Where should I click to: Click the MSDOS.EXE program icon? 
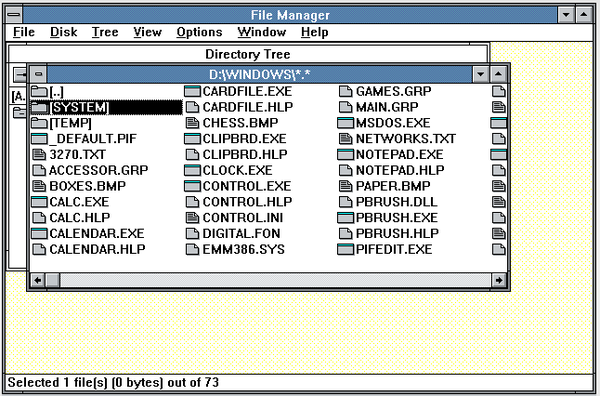pos(346,123)
